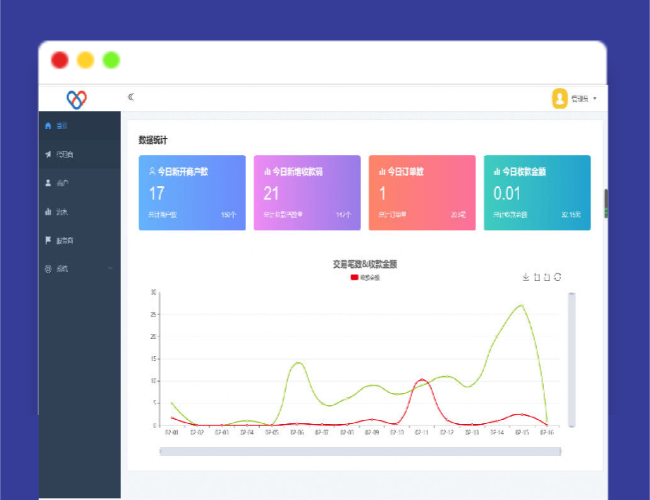Collapse the sidebar with the double-chevron icon
The image size is (650, 500).
[131, 97]
